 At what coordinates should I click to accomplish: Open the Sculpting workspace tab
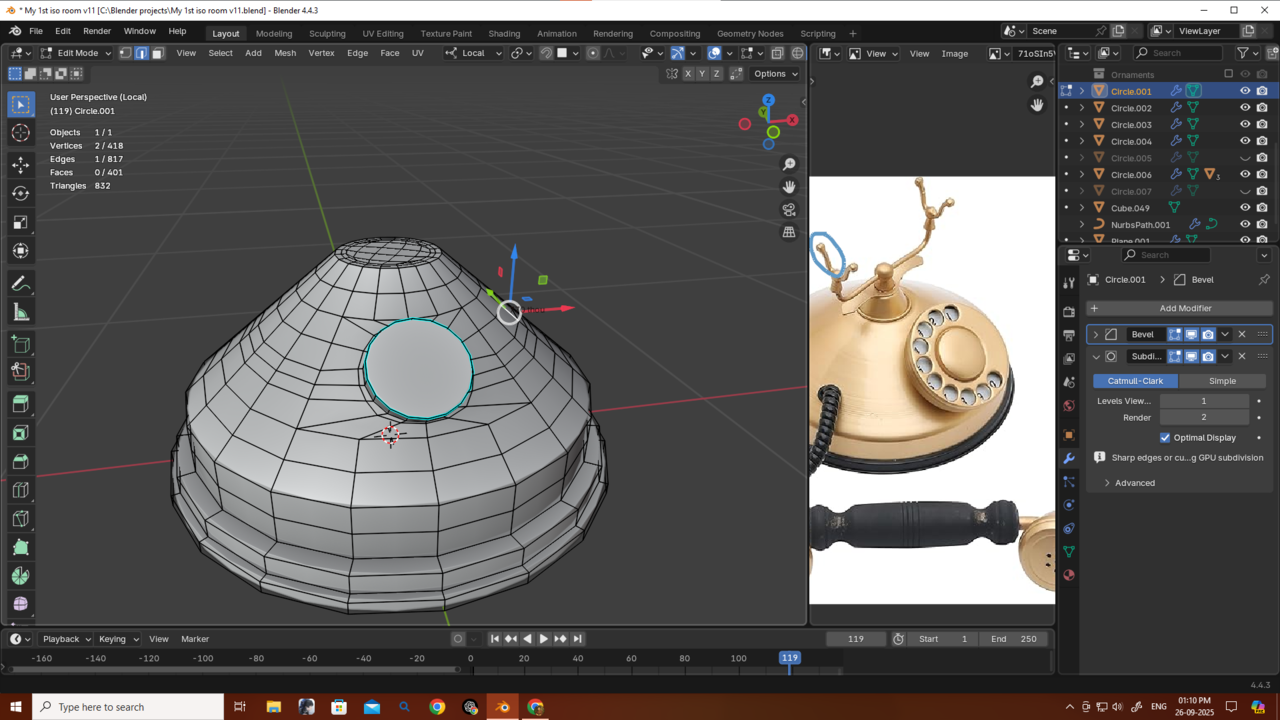[327, 33]
